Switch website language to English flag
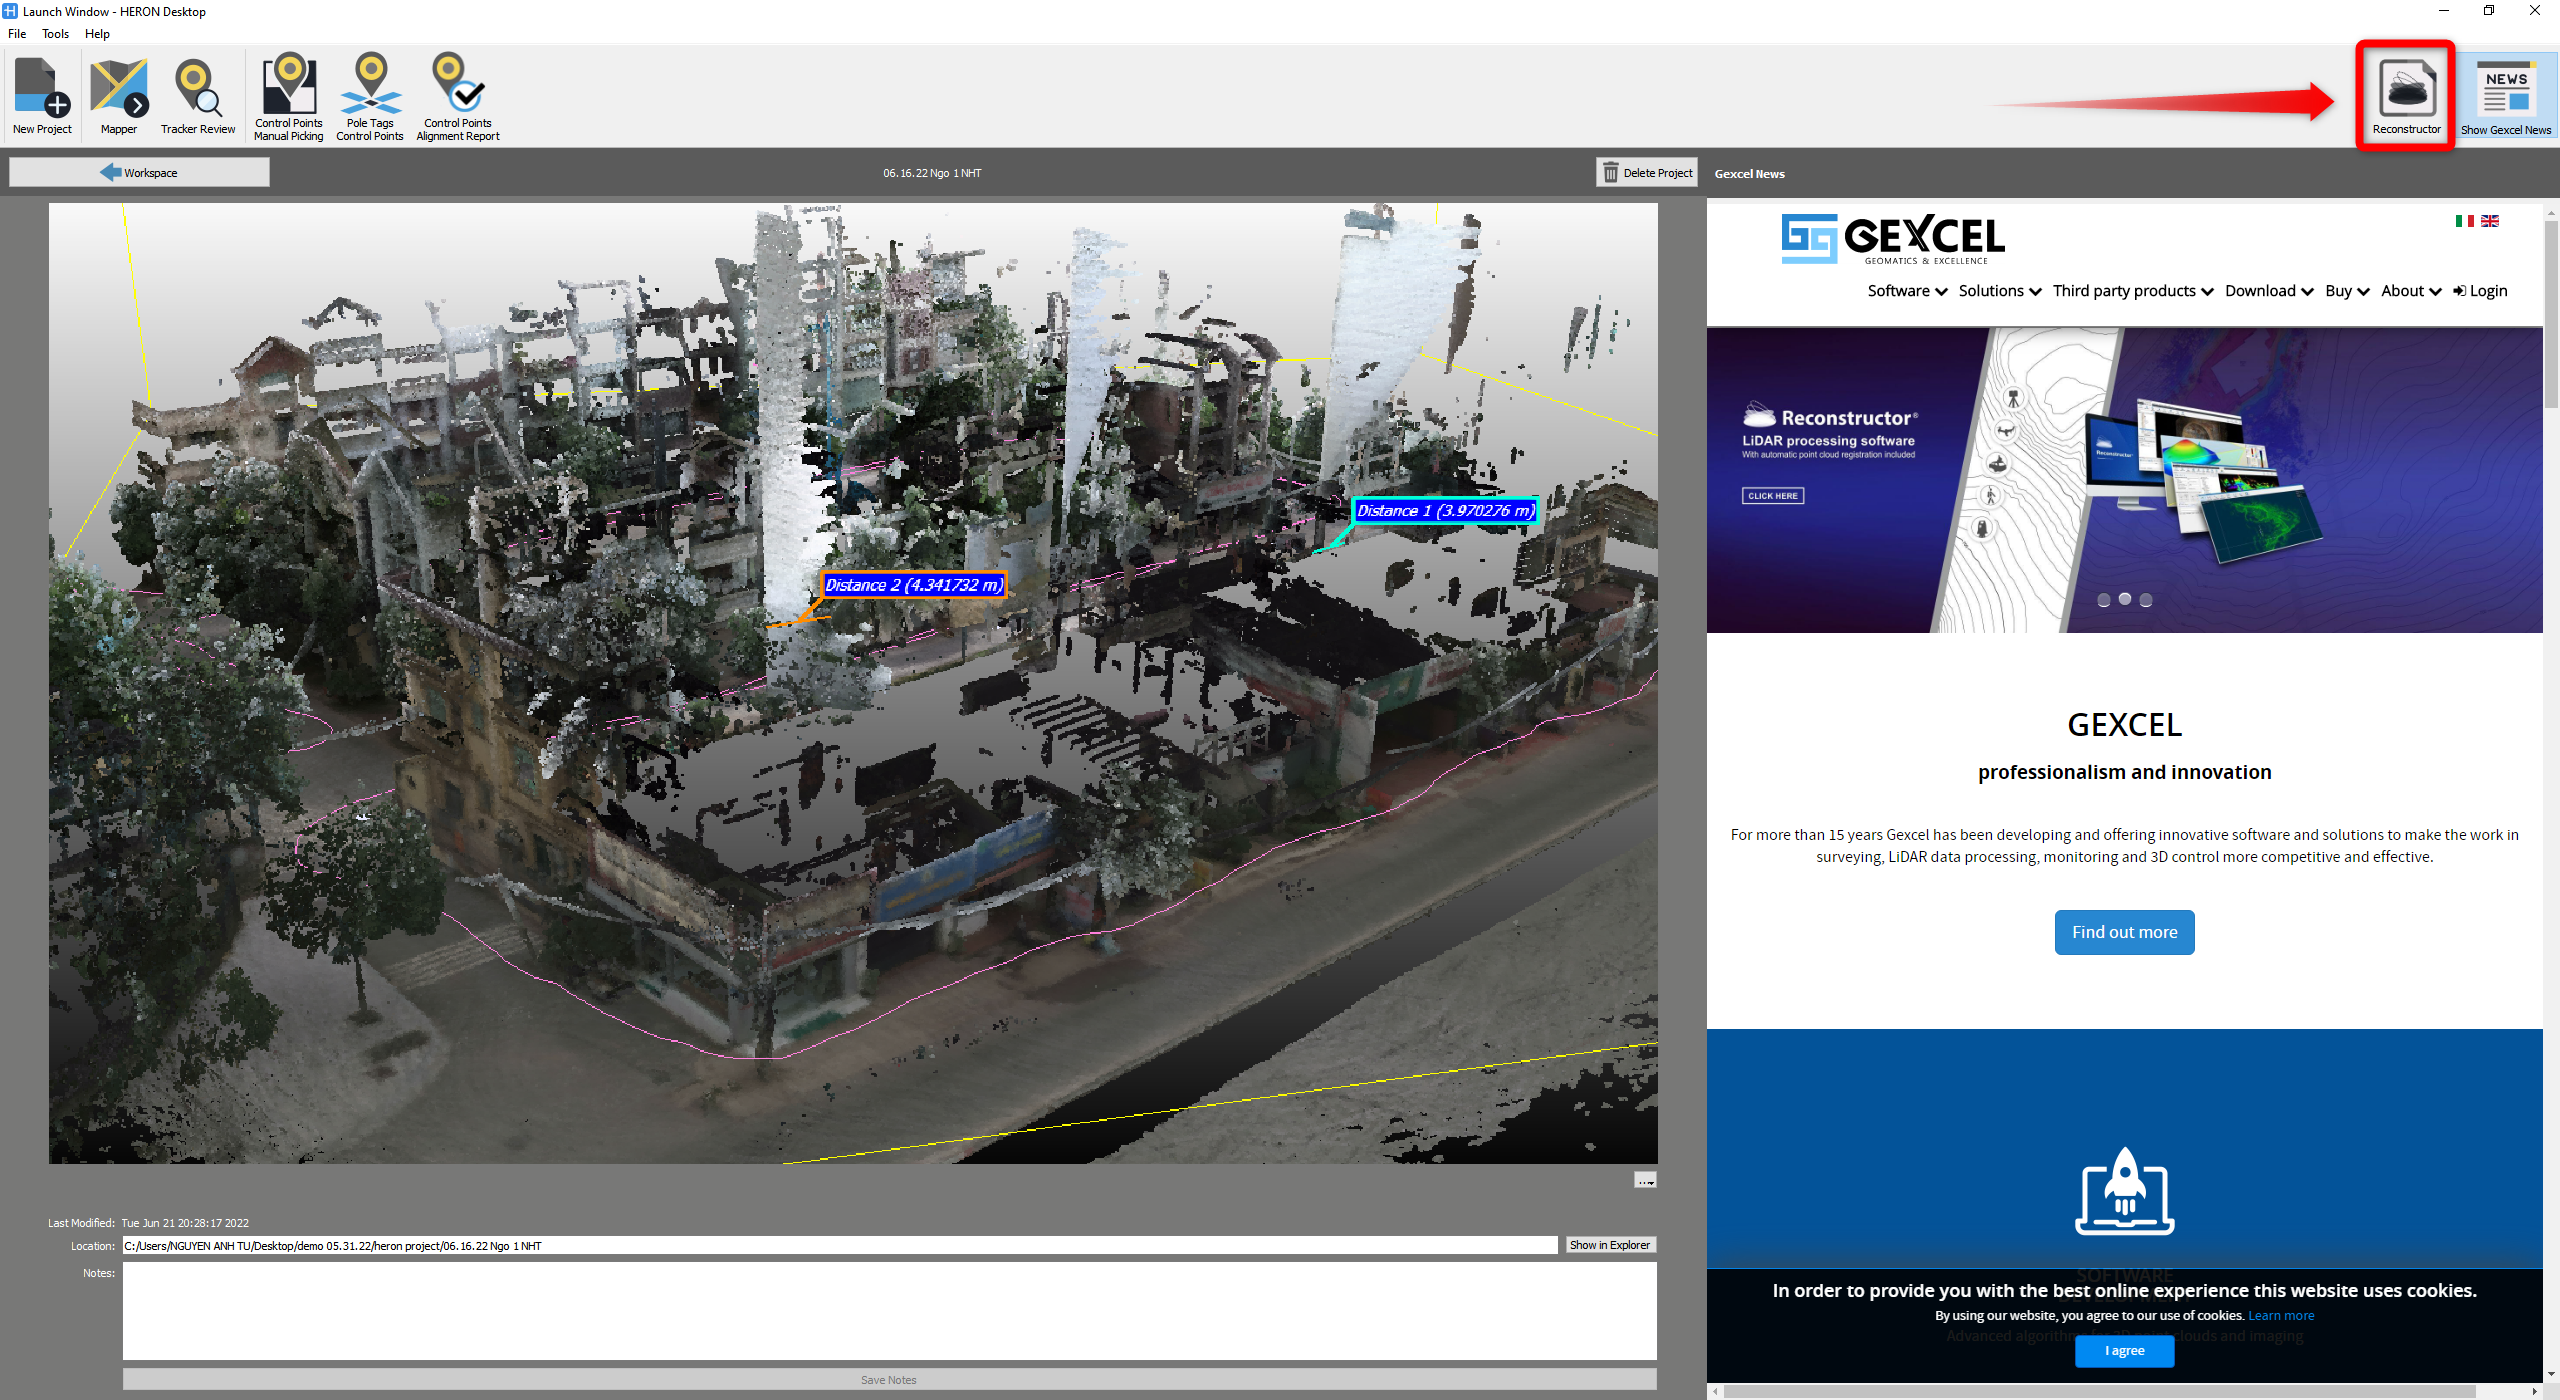The image size is (2560, 1400). tap(2490, 221)
